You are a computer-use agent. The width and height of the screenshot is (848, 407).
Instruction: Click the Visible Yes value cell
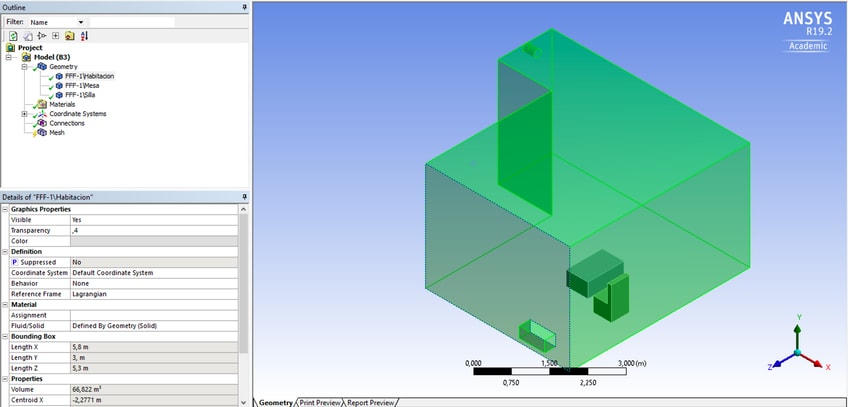click(x=154, y=220)
